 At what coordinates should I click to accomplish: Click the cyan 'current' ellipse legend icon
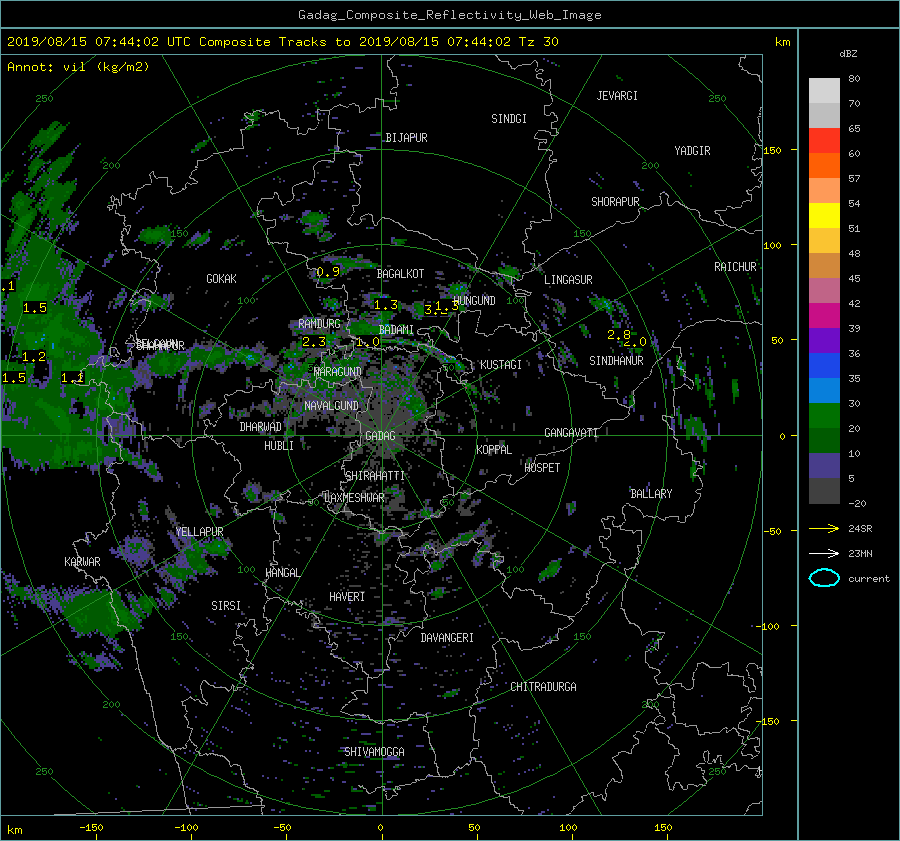824,578
